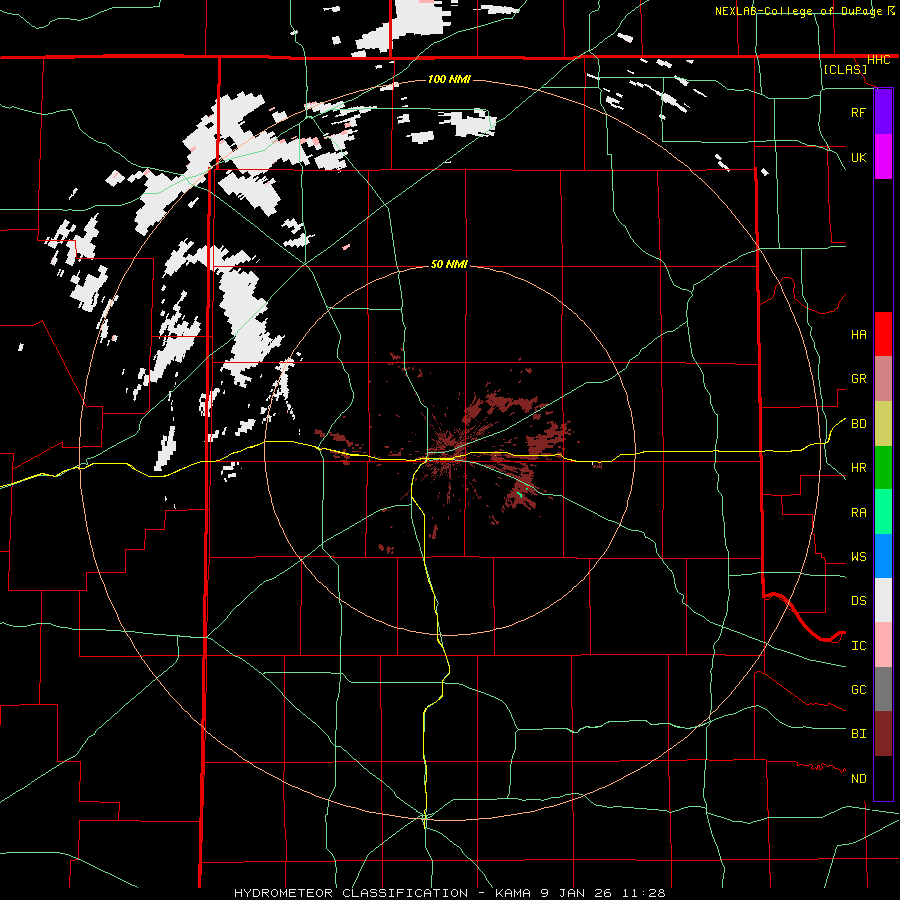
Task: Click the DS white legend swatch
Action: 883,600
